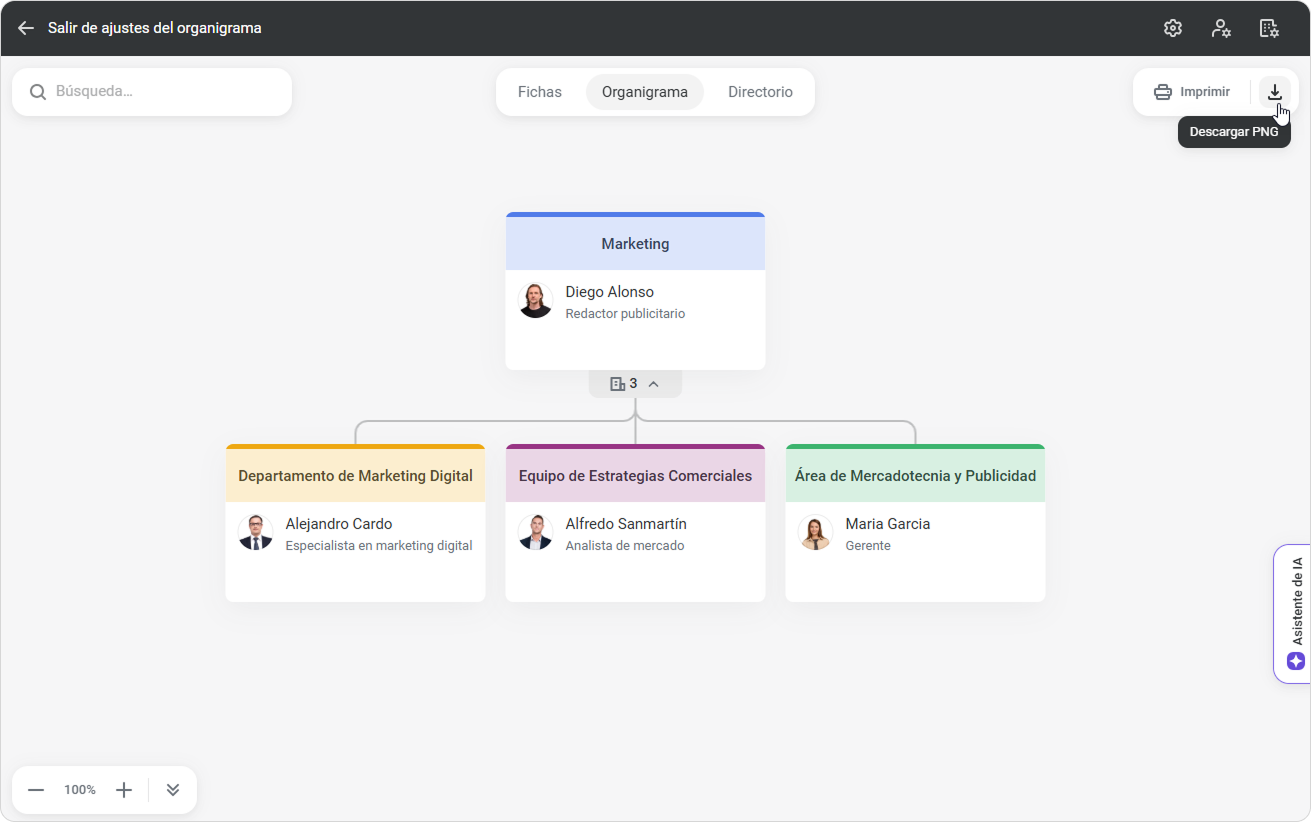This screenshot has width=1311, height=822.
Task: Select the Organigrama tab
Action: point(644,92)
